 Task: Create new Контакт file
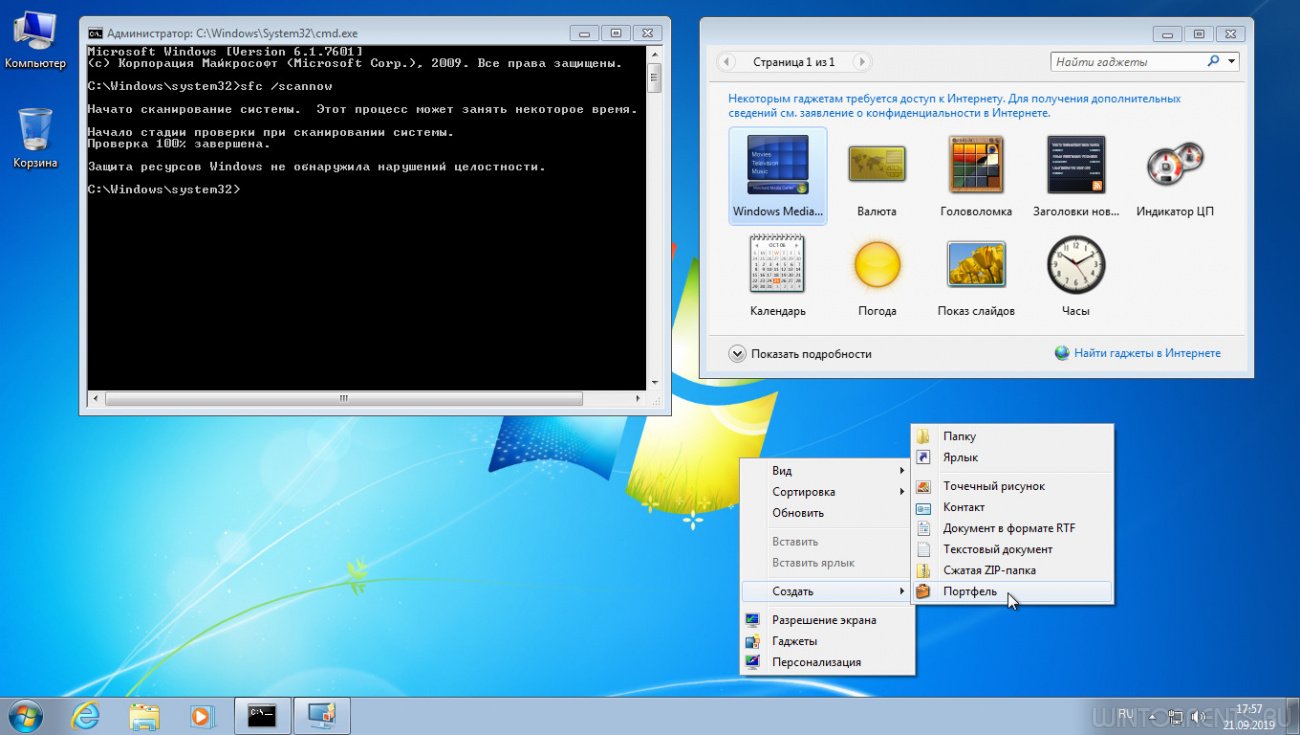pos(1012,507)
